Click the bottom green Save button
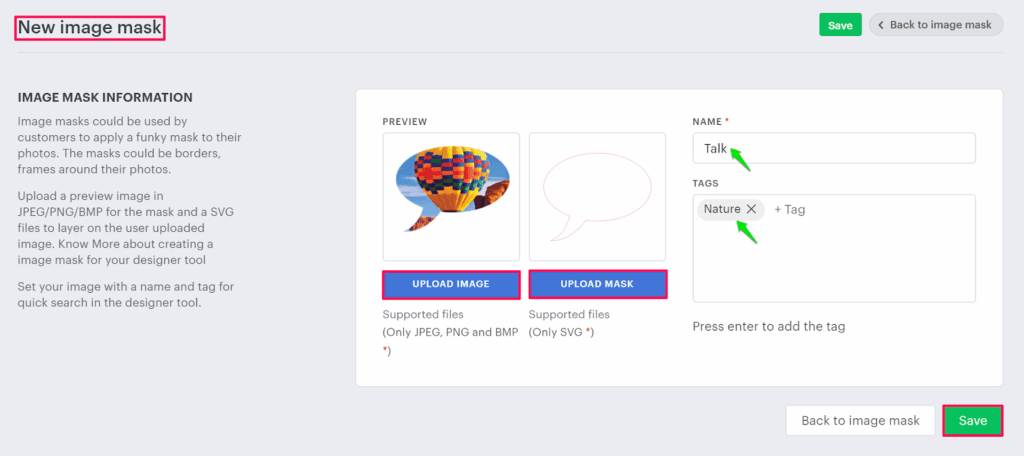 (x=972, y=421)
